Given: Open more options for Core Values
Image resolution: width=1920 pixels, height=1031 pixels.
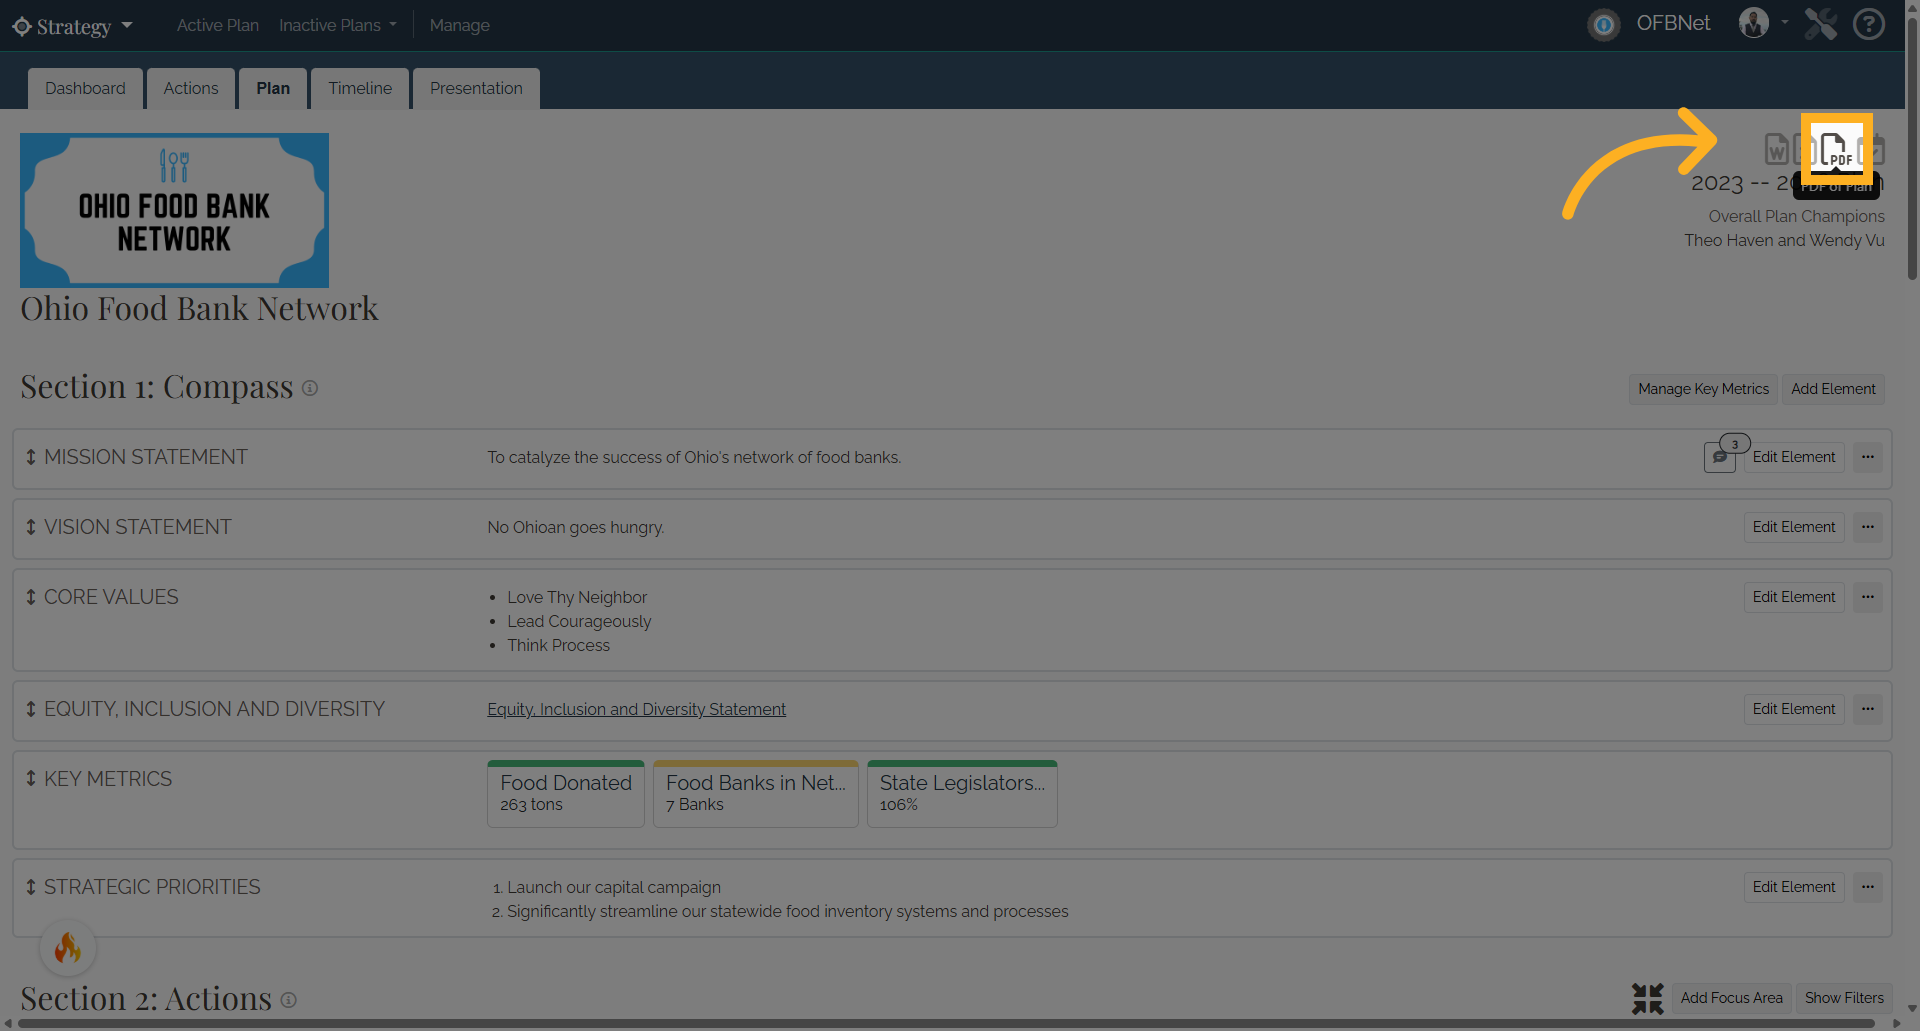Looking at the screenshot, I should (1867, 597).
